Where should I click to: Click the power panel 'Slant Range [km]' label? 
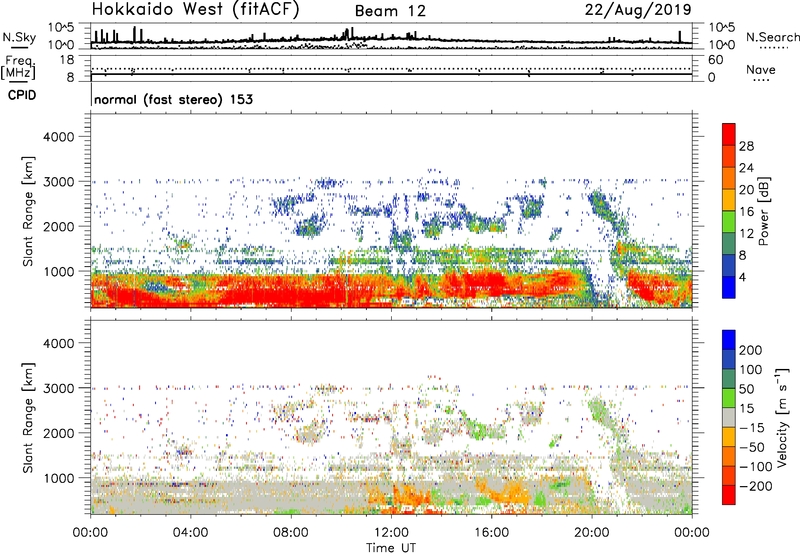point(28,211)
